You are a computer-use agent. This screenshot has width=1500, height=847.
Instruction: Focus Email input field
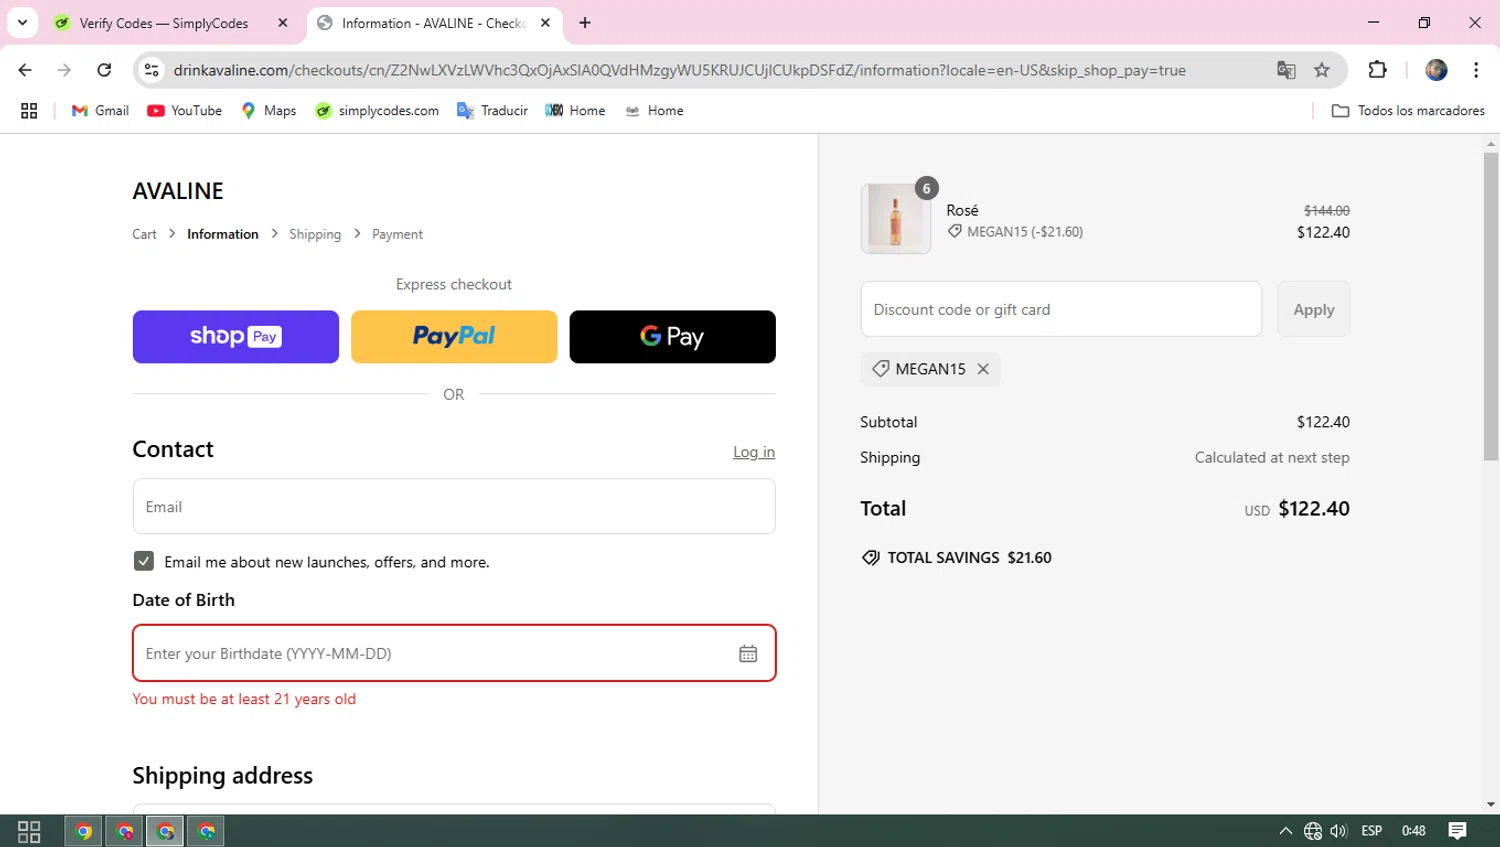click(454, 506)
